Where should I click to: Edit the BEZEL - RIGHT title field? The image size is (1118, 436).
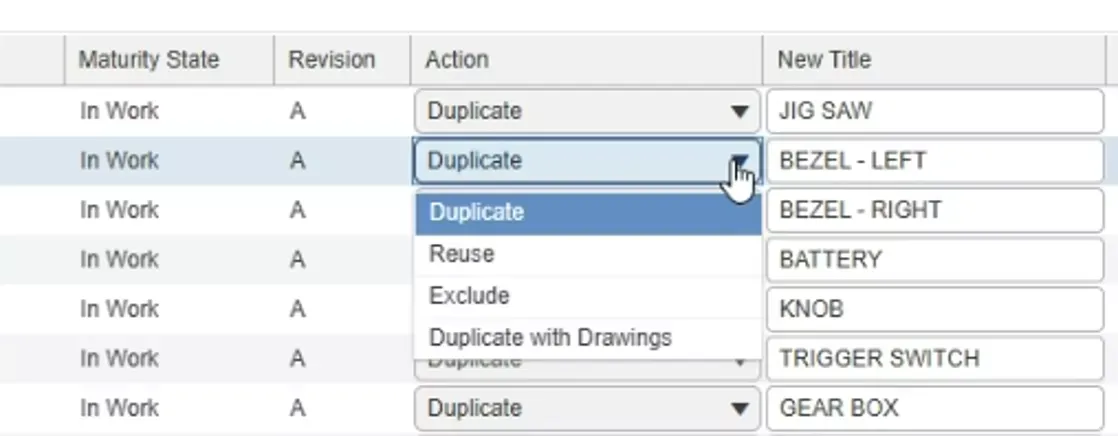(x=935, y=210)
